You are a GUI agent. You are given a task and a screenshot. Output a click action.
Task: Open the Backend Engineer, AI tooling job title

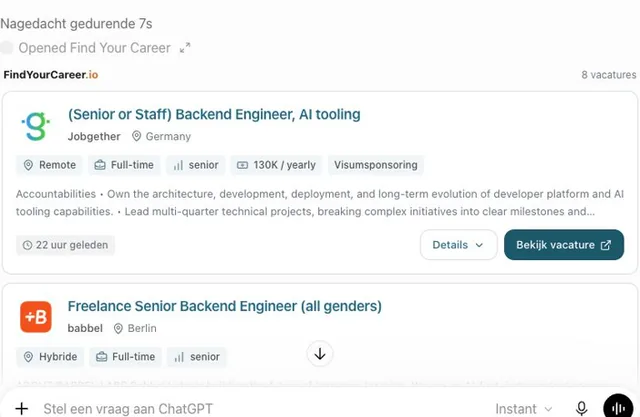[x=214, y=114]
